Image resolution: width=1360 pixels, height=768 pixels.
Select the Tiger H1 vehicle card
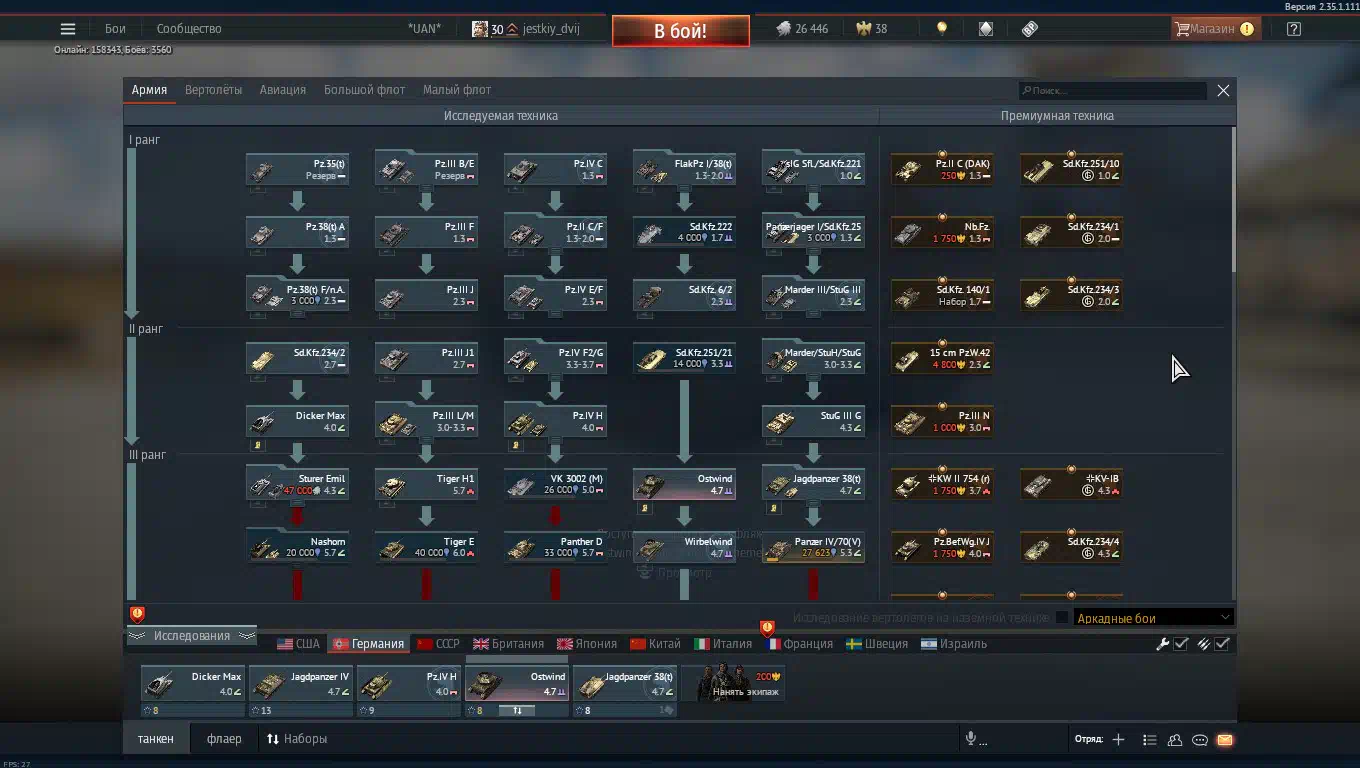coord(426,485)
